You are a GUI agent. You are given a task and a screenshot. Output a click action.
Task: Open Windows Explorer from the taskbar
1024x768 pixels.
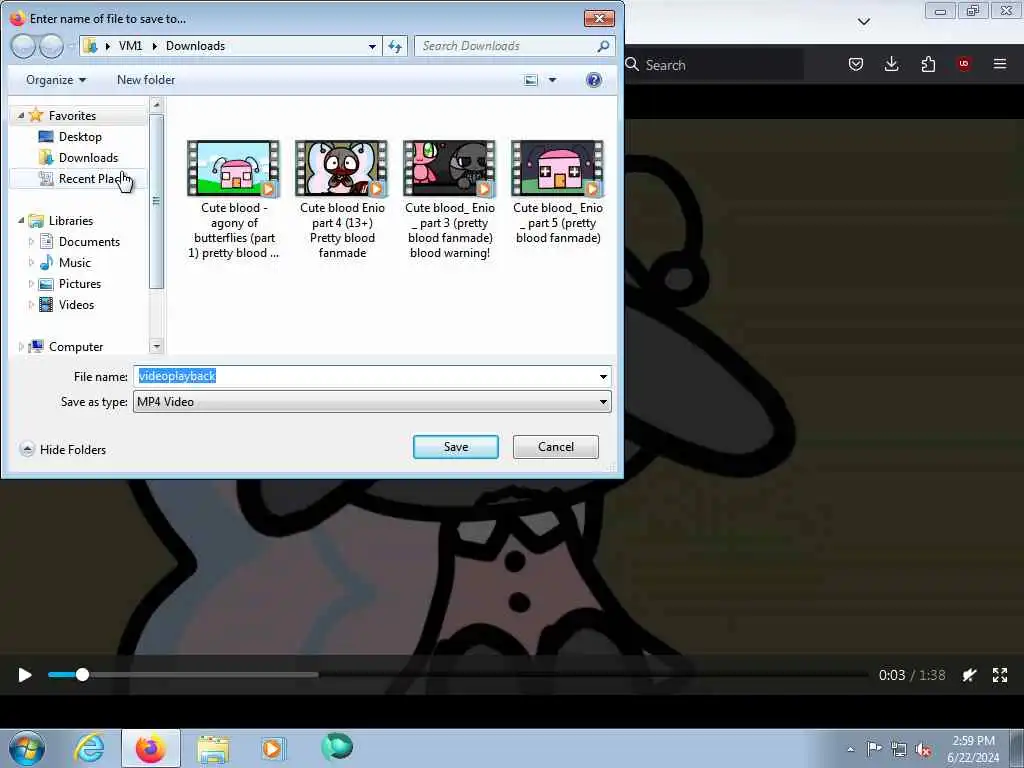(213, 749)
